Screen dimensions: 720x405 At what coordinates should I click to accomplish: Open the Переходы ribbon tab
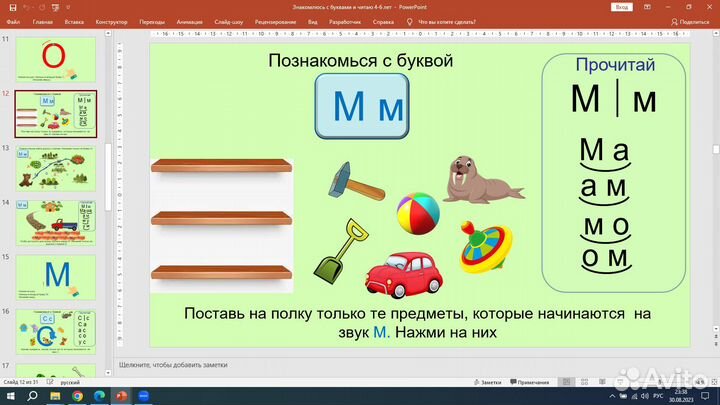pos(152,22)
